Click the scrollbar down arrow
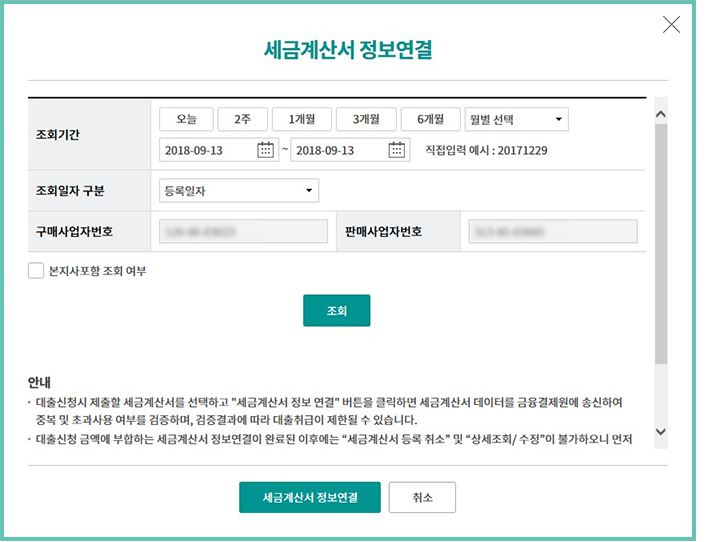This screenshot has width=712, height=542. pos(660,431)
